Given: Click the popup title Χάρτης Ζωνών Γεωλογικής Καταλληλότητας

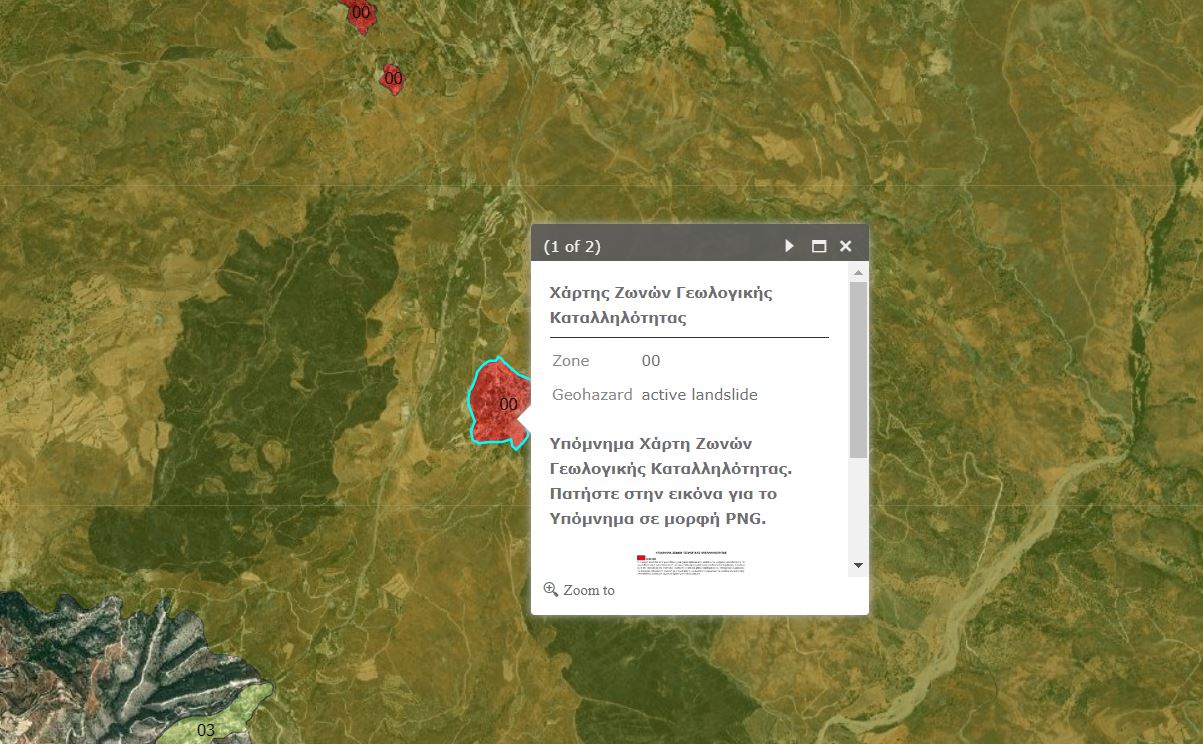Looking at the screenshot, I should pyautogui.click(x=661, y=305).
